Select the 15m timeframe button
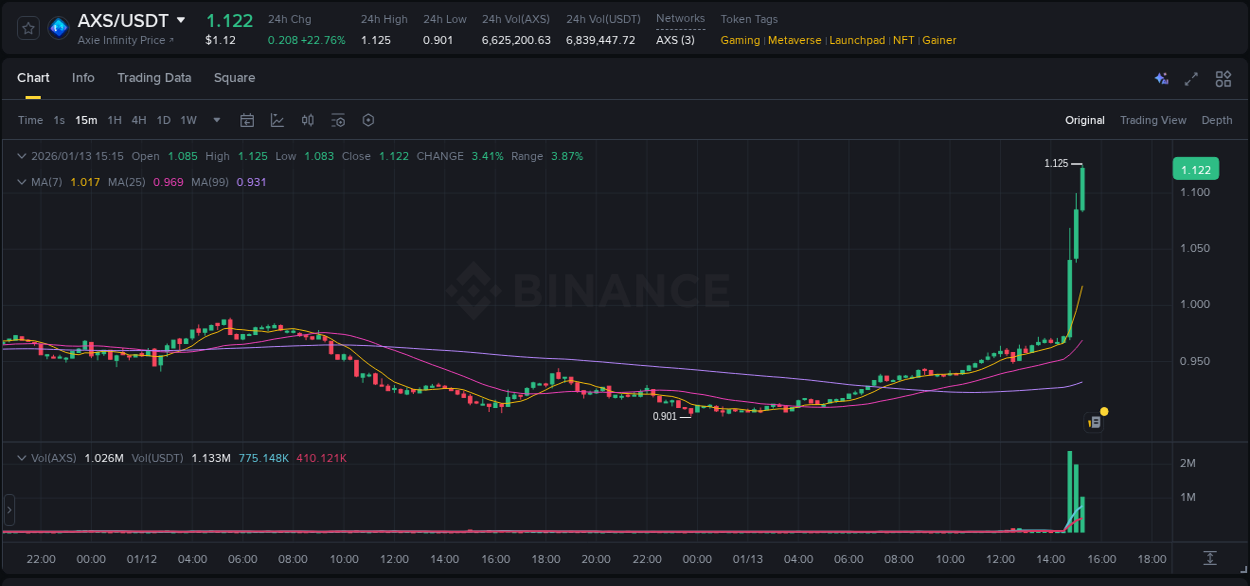The image size is (1250, 586). 86,120
